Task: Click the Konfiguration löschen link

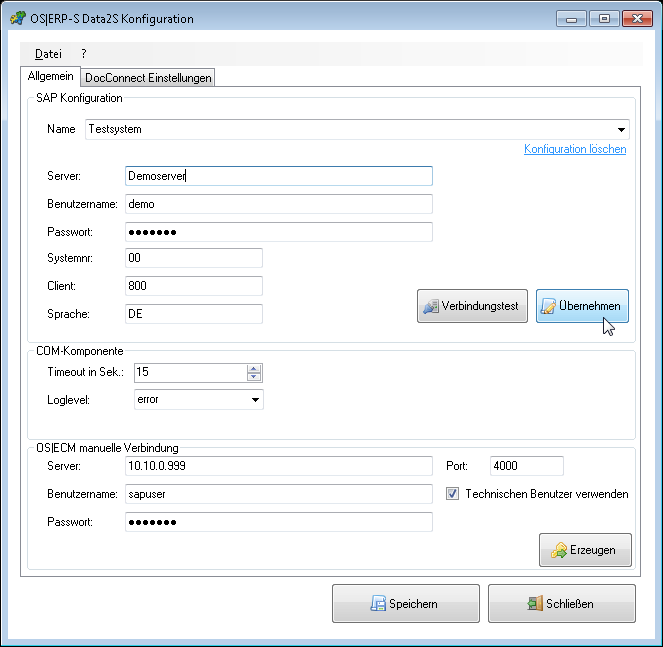Action: [x=575, y=149]
